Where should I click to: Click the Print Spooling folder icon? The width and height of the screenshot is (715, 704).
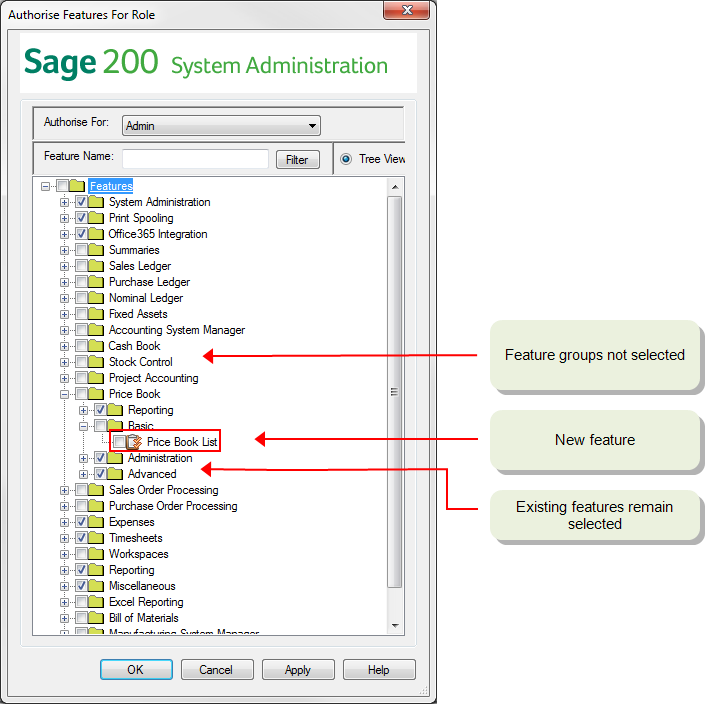(96, 217)
